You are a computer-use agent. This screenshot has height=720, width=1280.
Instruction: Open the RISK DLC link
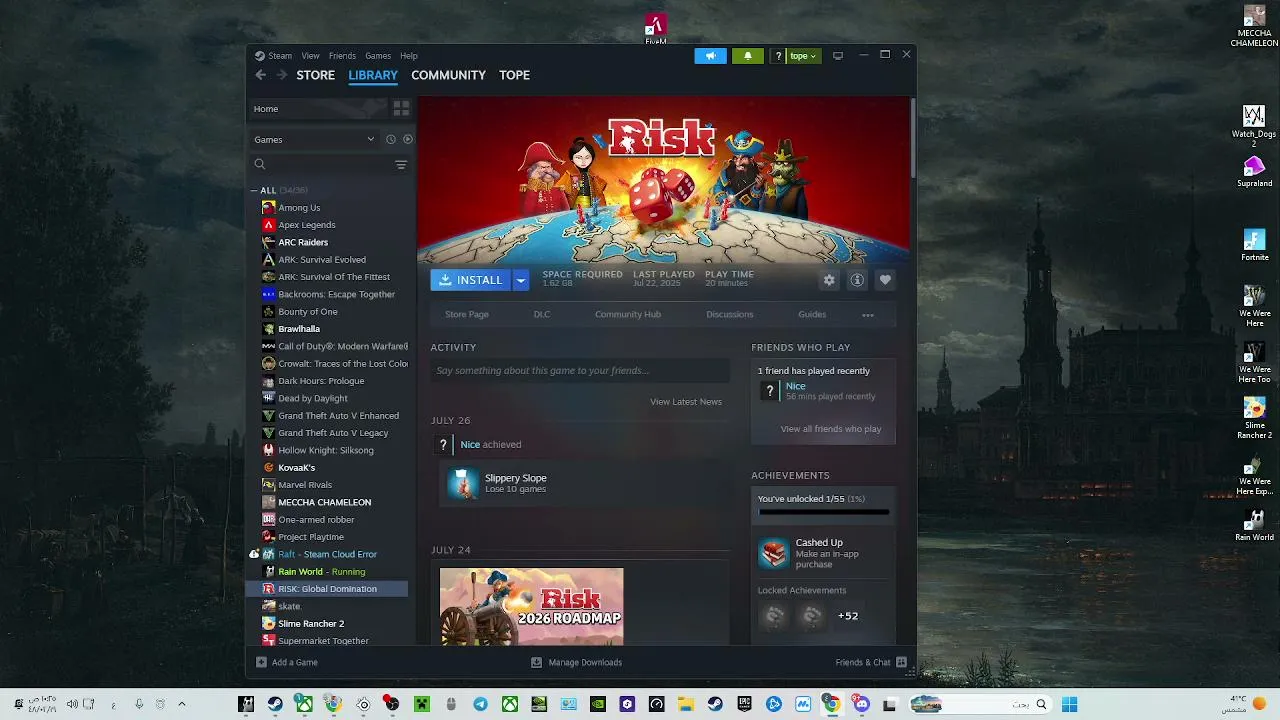coord(542,315)
